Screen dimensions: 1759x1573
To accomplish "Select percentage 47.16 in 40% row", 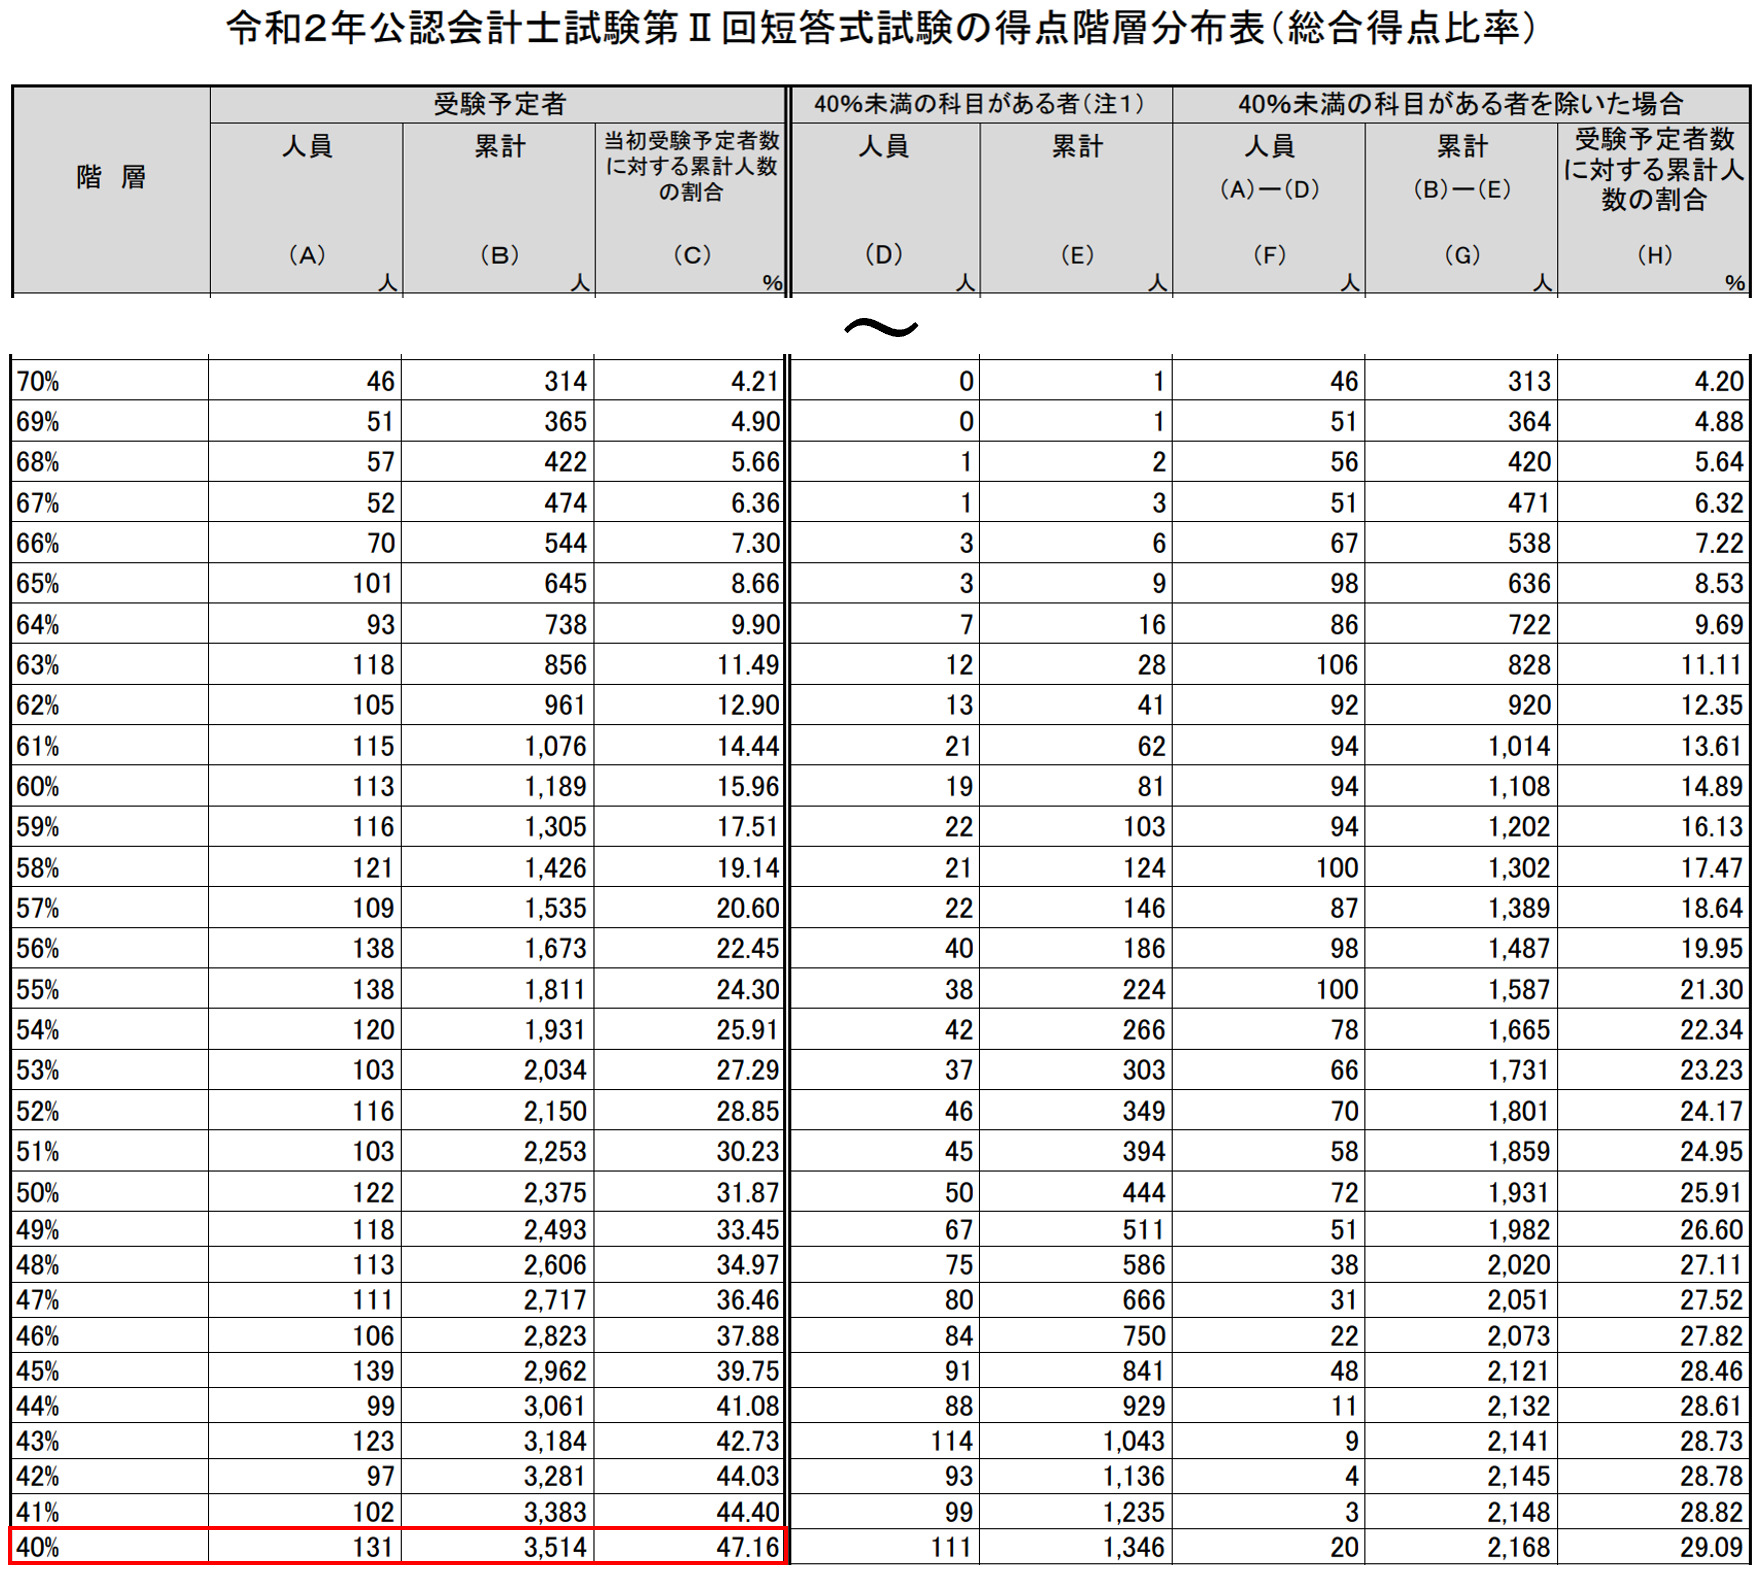I will 749,1548.
